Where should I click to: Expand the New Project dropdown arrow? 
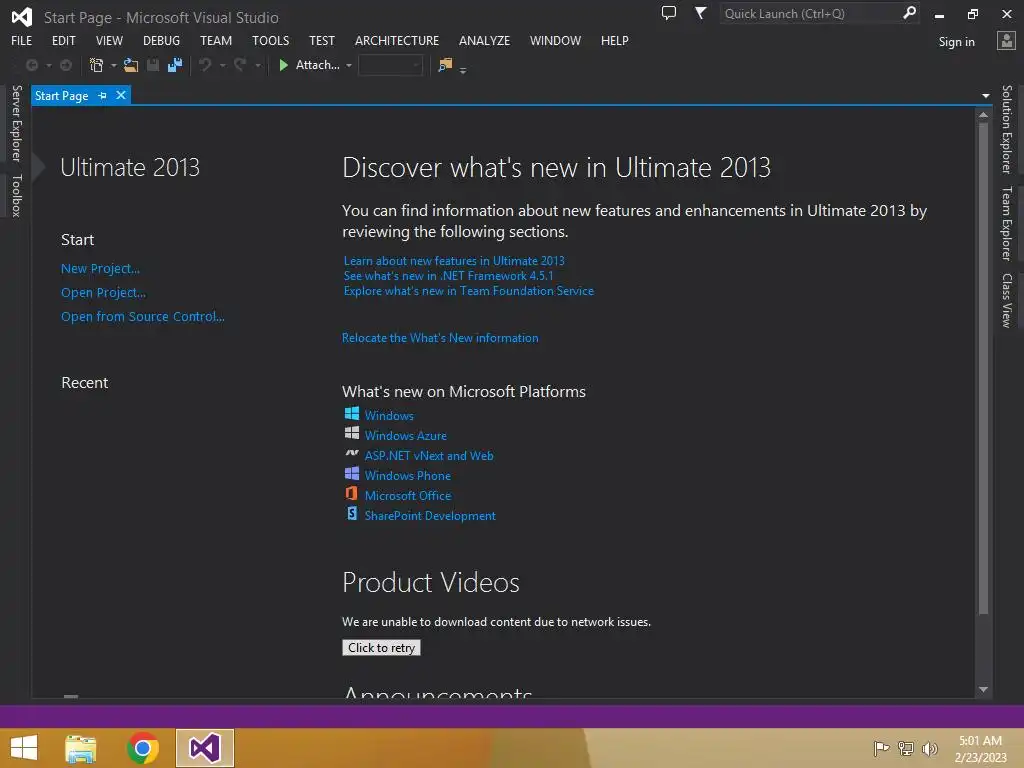pos(114,66)
